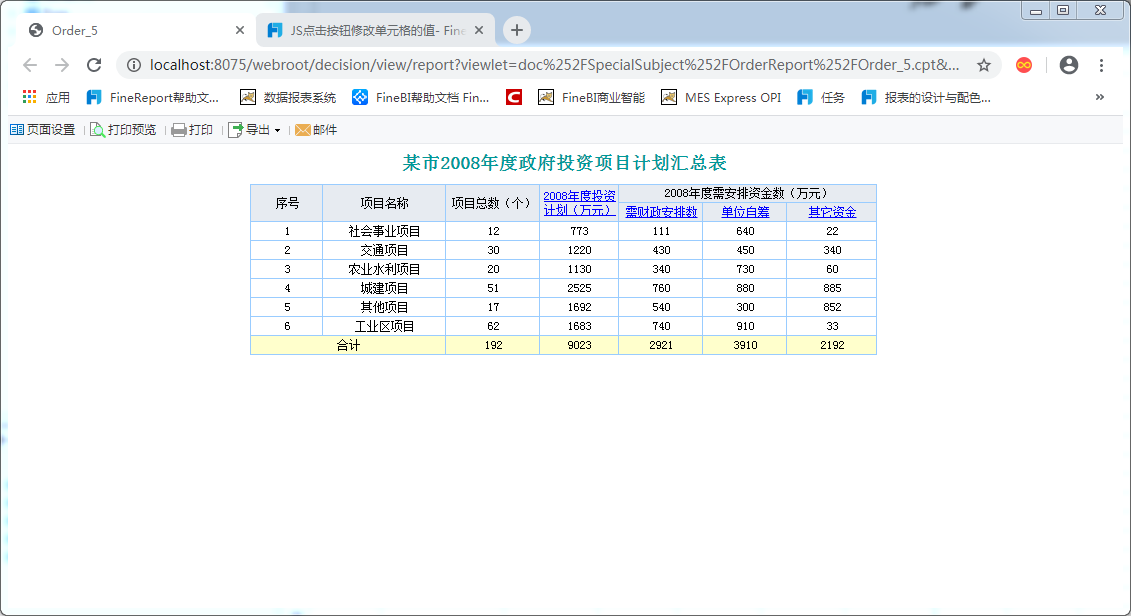Image resolution: width=1131 pixels, height=616 pixels.
Task: Select the 交通项目 cell
Action: tap(384, 250)
